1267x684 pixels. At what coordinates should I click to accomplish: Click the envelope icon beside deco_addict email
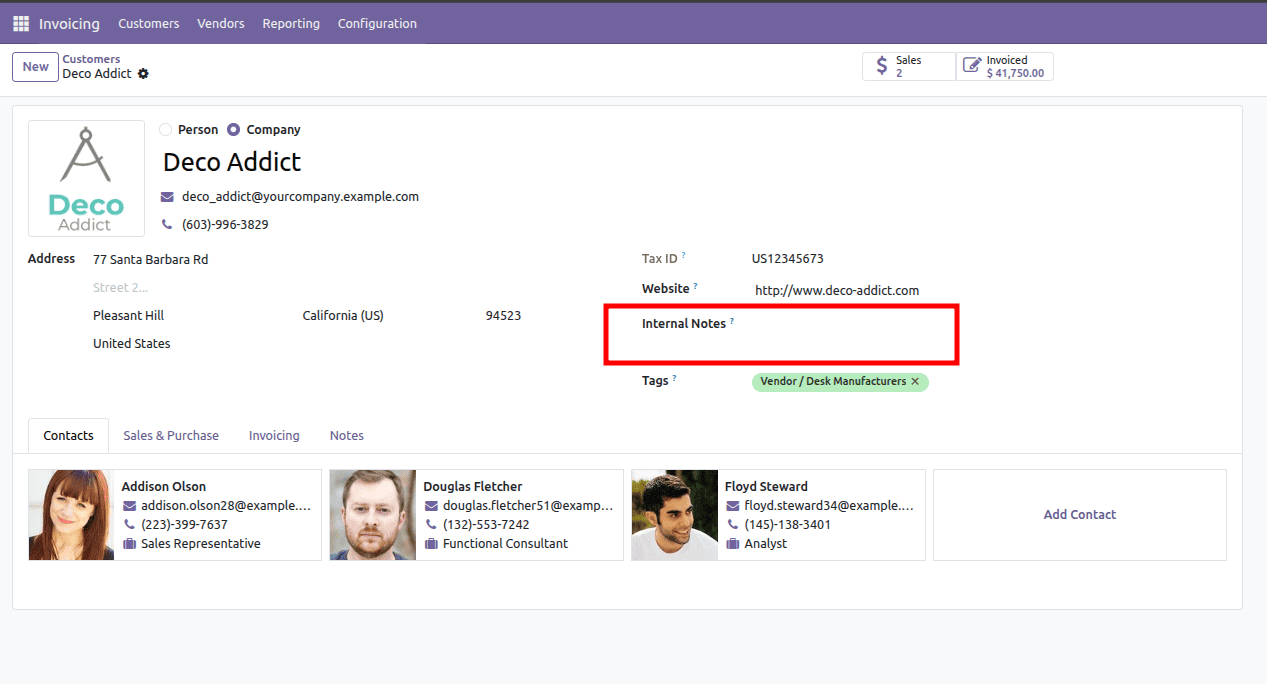[166, 196]
